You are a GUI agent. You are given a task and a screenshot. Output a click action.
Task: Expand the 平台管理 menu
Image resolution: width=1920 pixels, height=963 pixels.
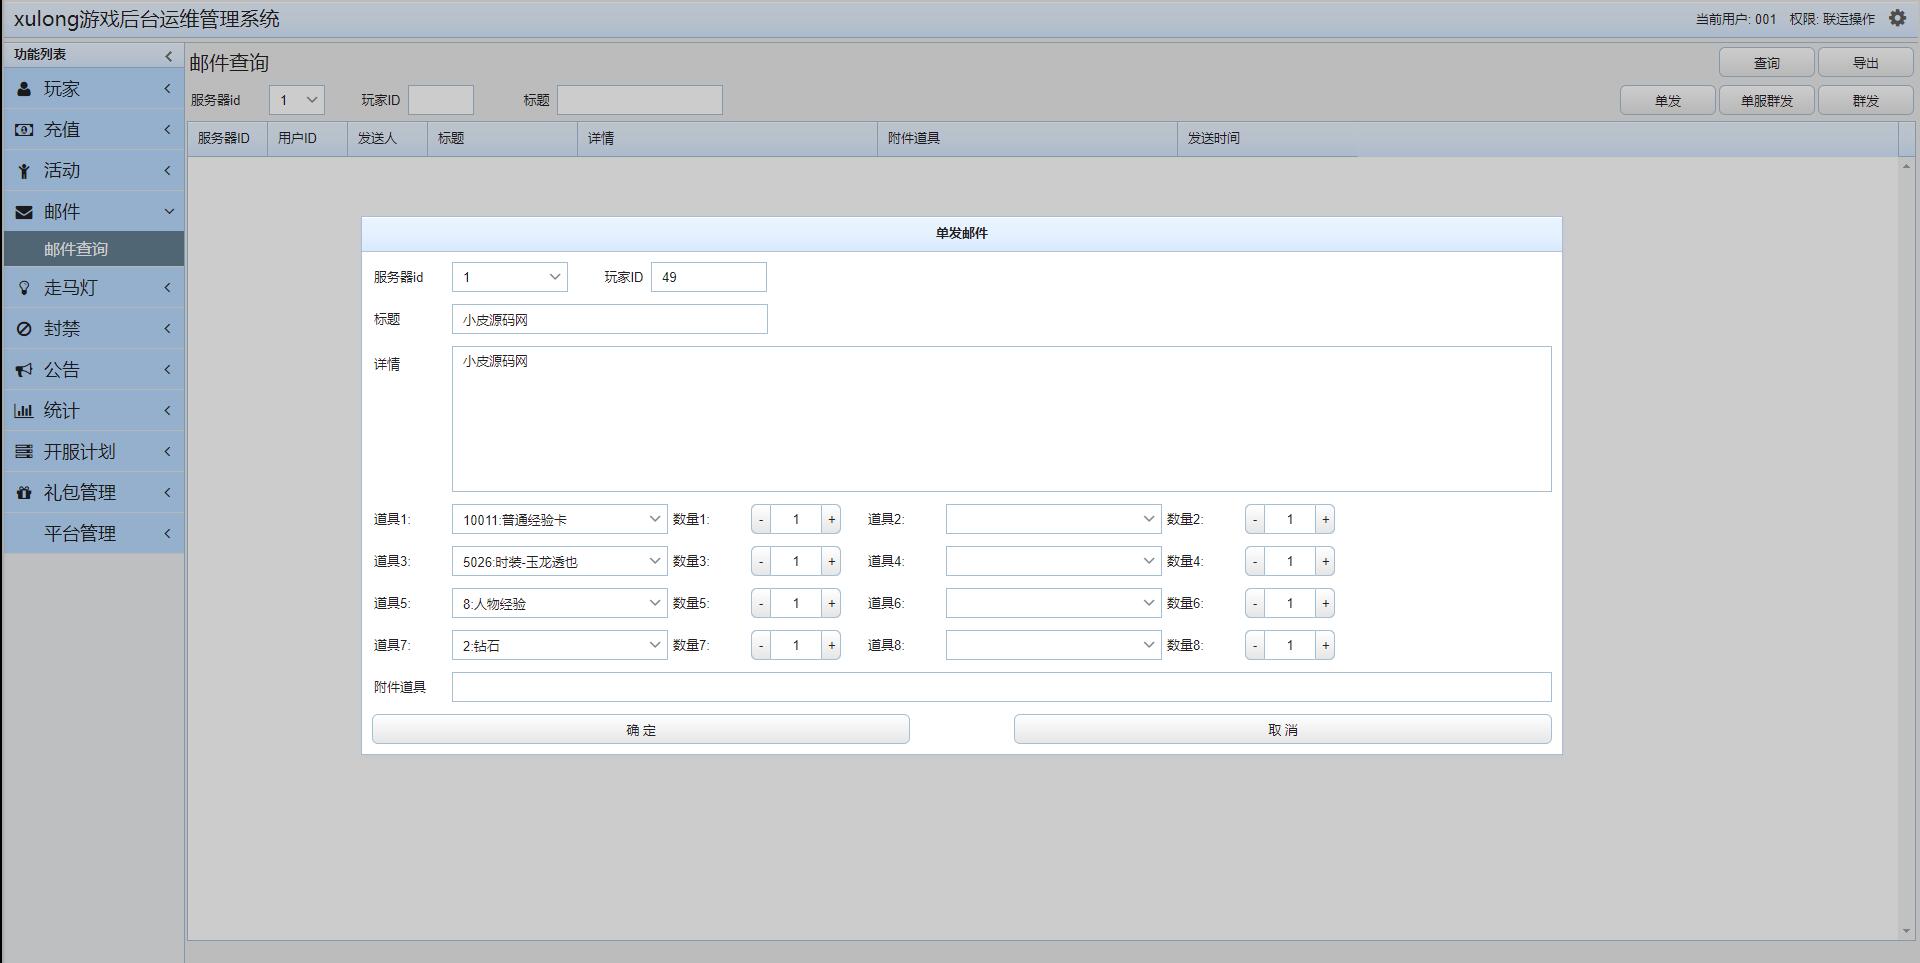(80, 534)
